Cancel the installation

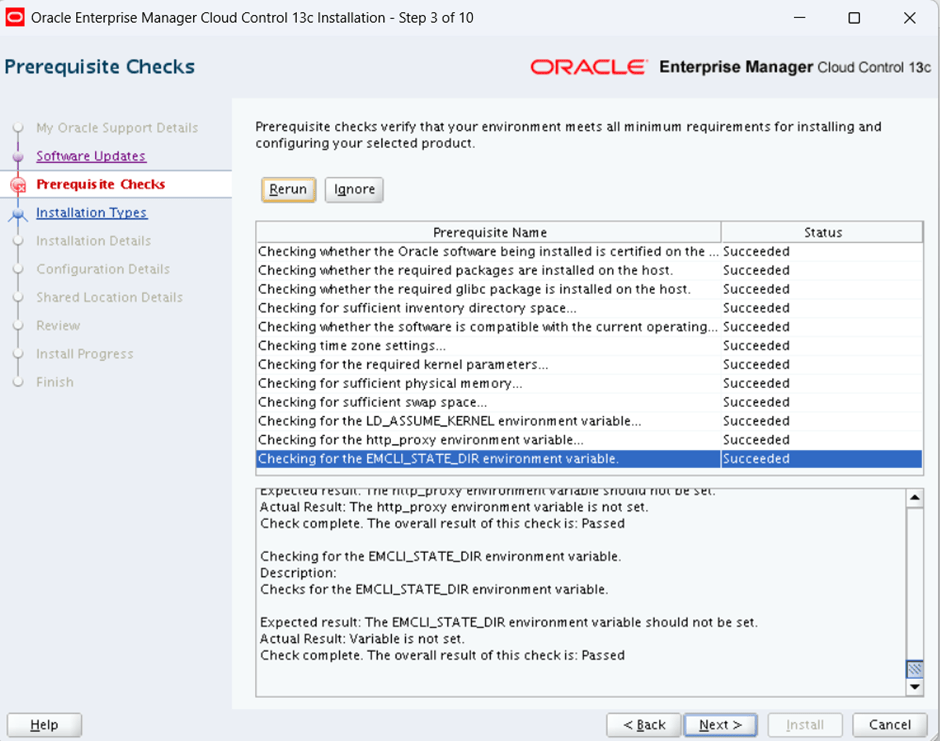(889, 725)
